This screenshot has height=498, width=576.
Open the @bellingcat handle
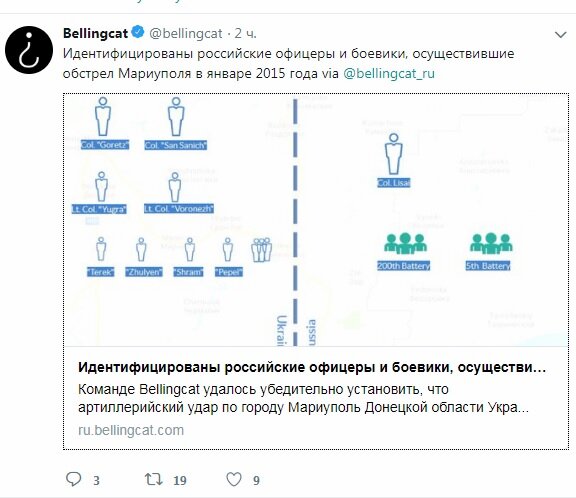[186, 33]
